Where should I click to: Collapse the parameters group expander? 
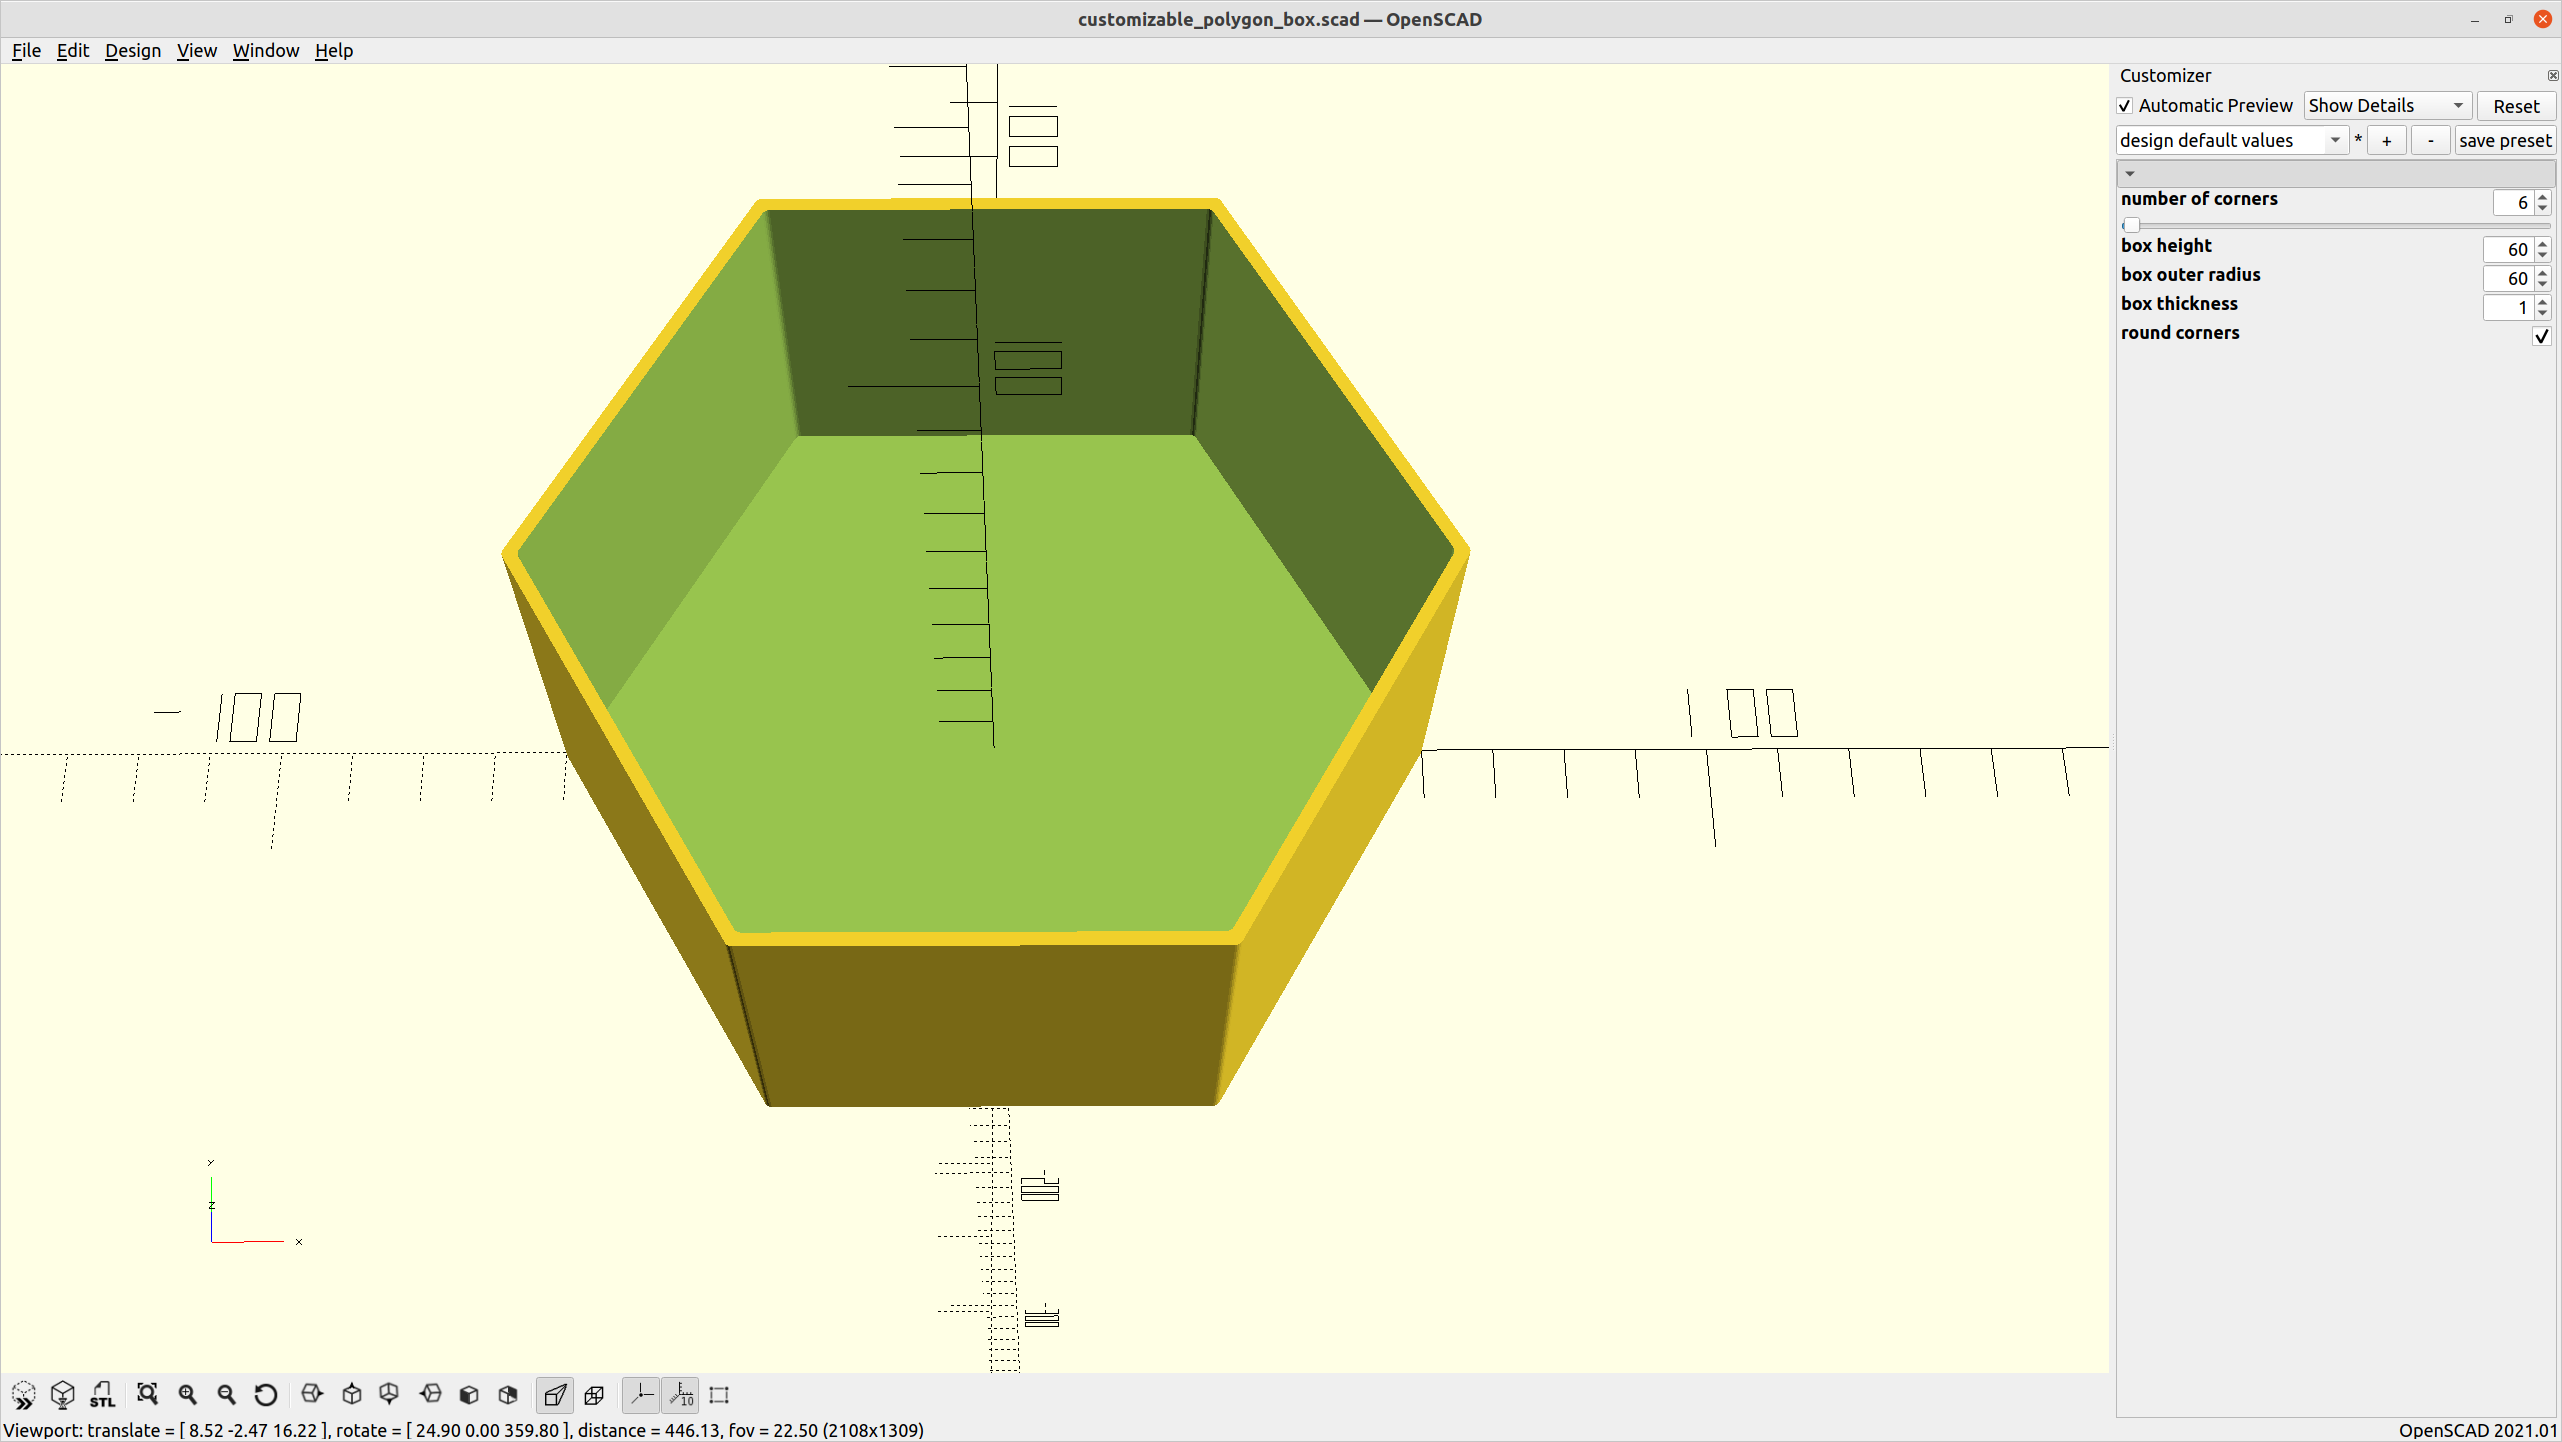tap(2130, 173)
